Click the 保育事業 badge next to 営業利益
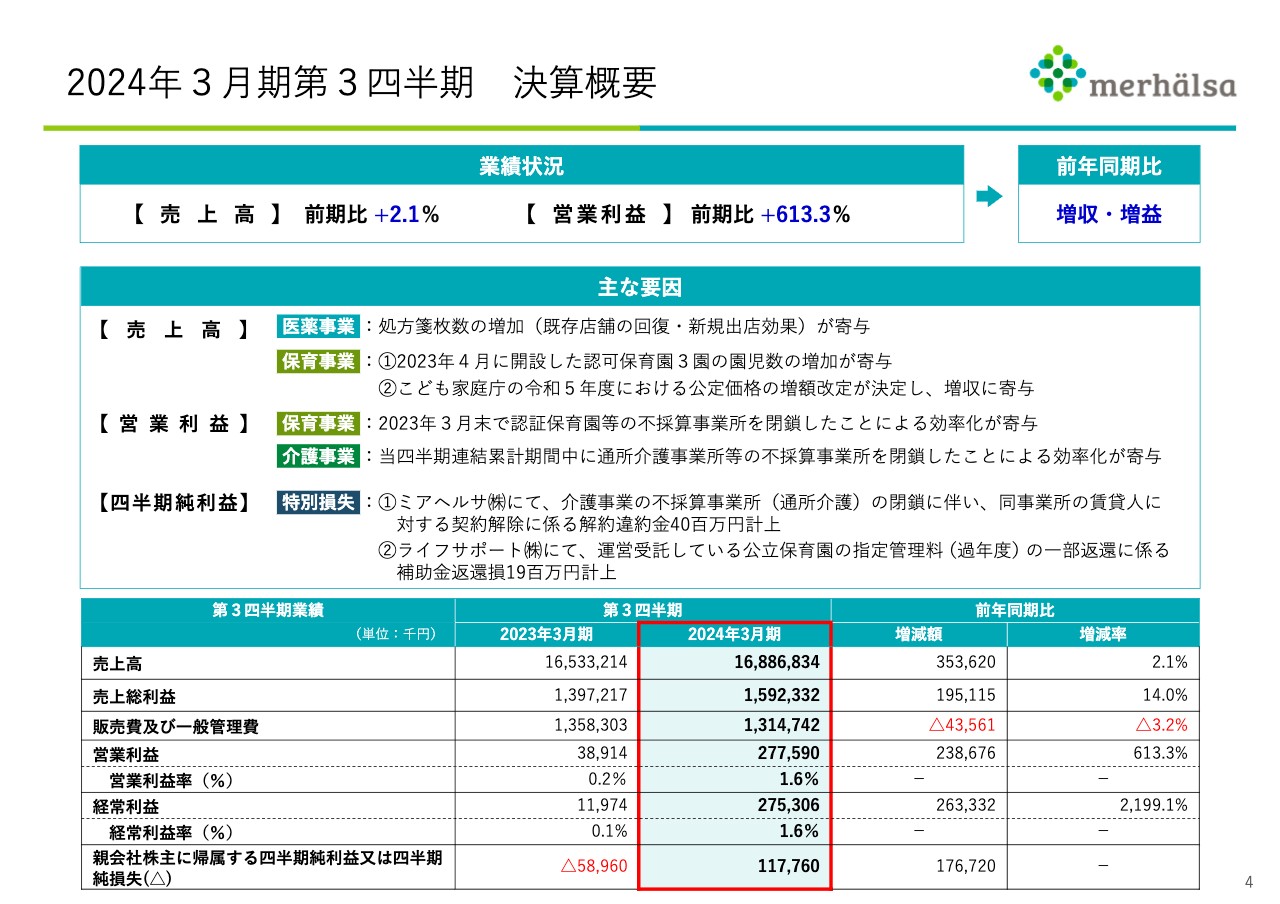 (x=317, y=423)
